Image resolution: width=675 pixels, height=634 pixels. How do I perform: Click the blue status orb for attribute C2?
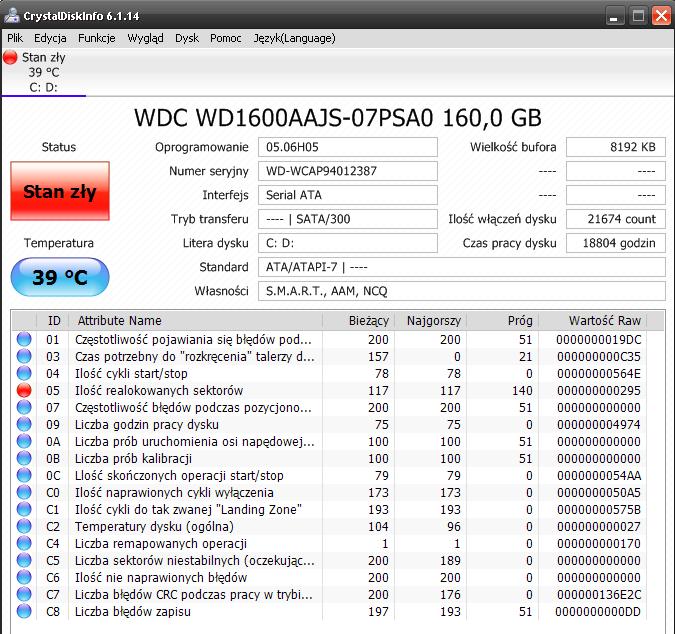24,526
